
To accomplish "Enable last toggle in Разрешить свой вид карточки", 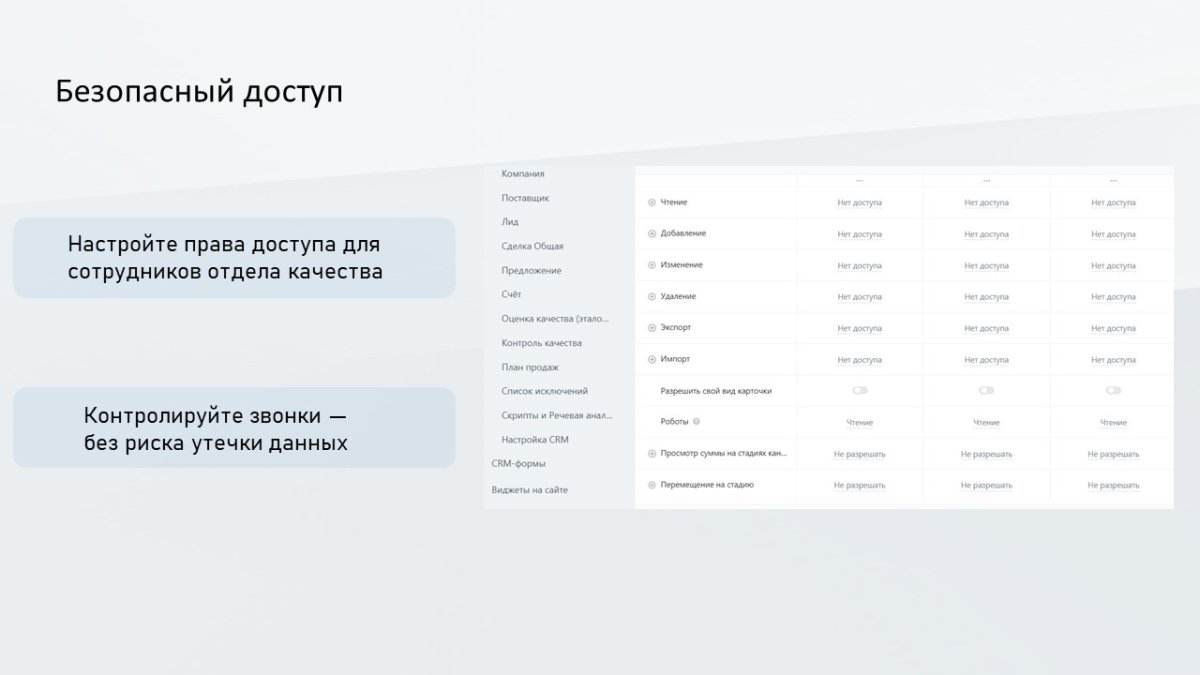I will 1113,390.
